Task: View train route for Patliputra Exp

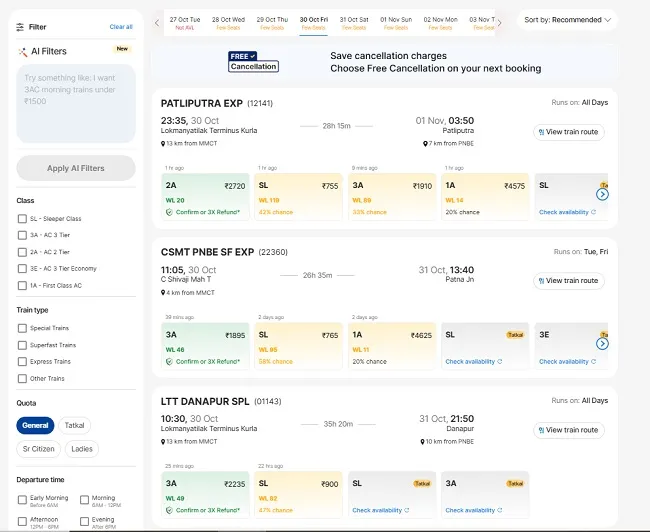Action: pos(569,132)
